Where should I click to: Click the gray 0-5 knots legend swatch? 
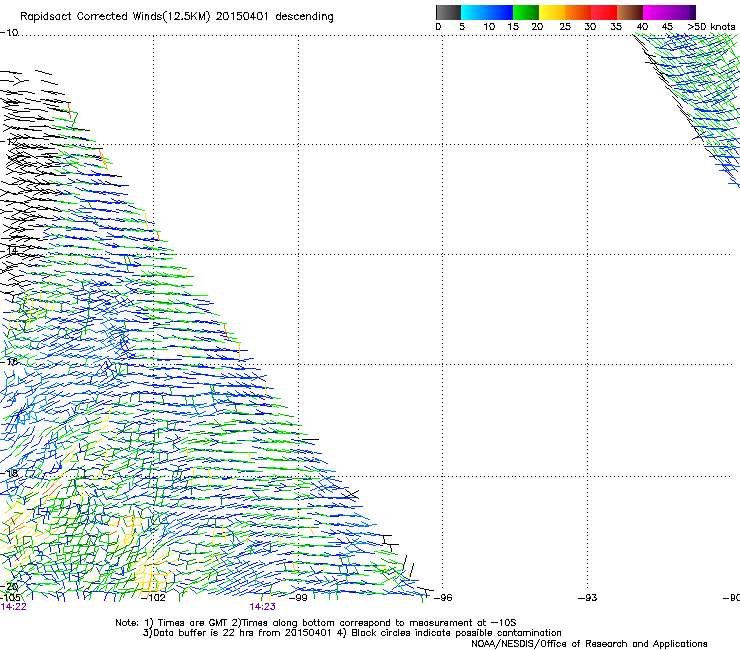pyautogui.click(x=448, y=12)
